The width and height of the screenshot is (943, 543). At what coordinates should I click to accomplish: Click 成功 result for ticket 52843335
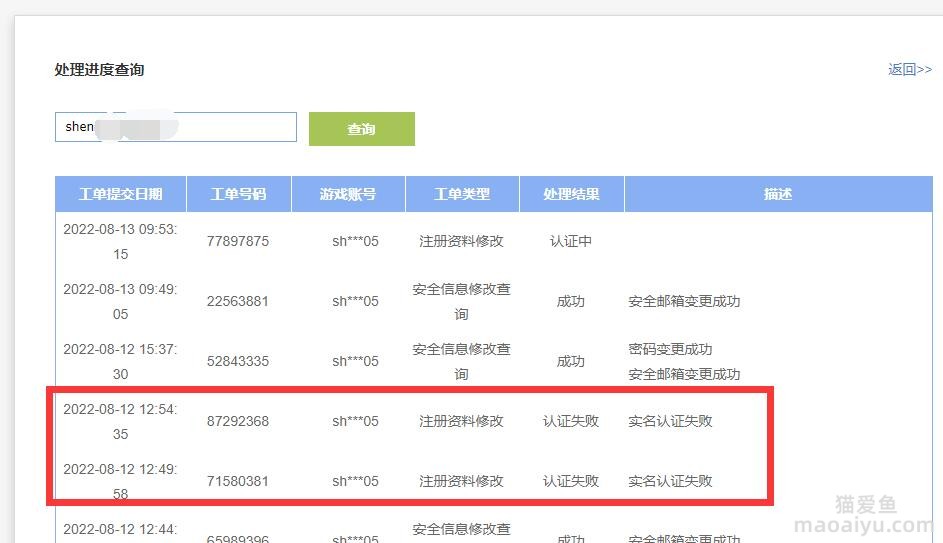point(571,361)
